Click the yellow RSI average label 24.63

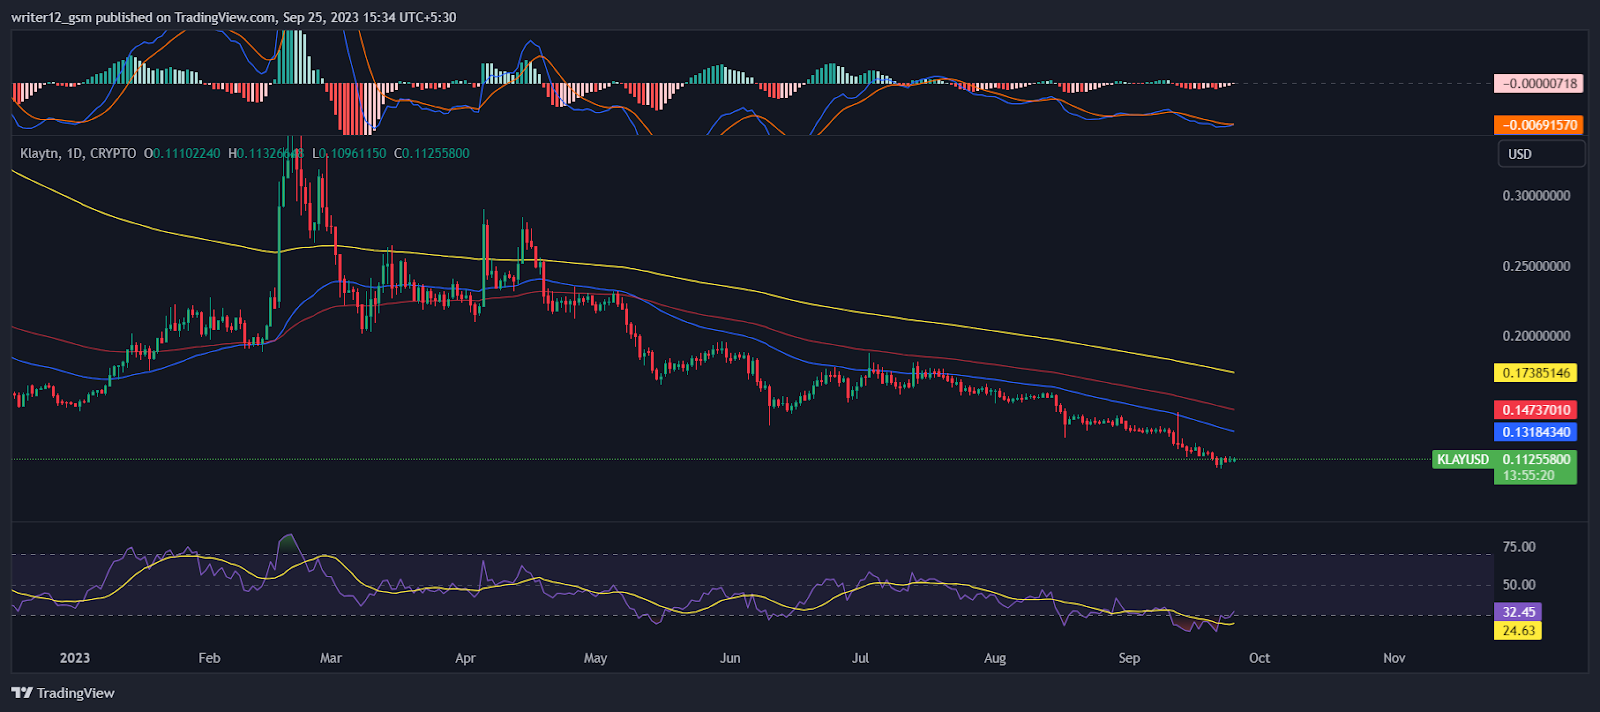pos(1518,631)
